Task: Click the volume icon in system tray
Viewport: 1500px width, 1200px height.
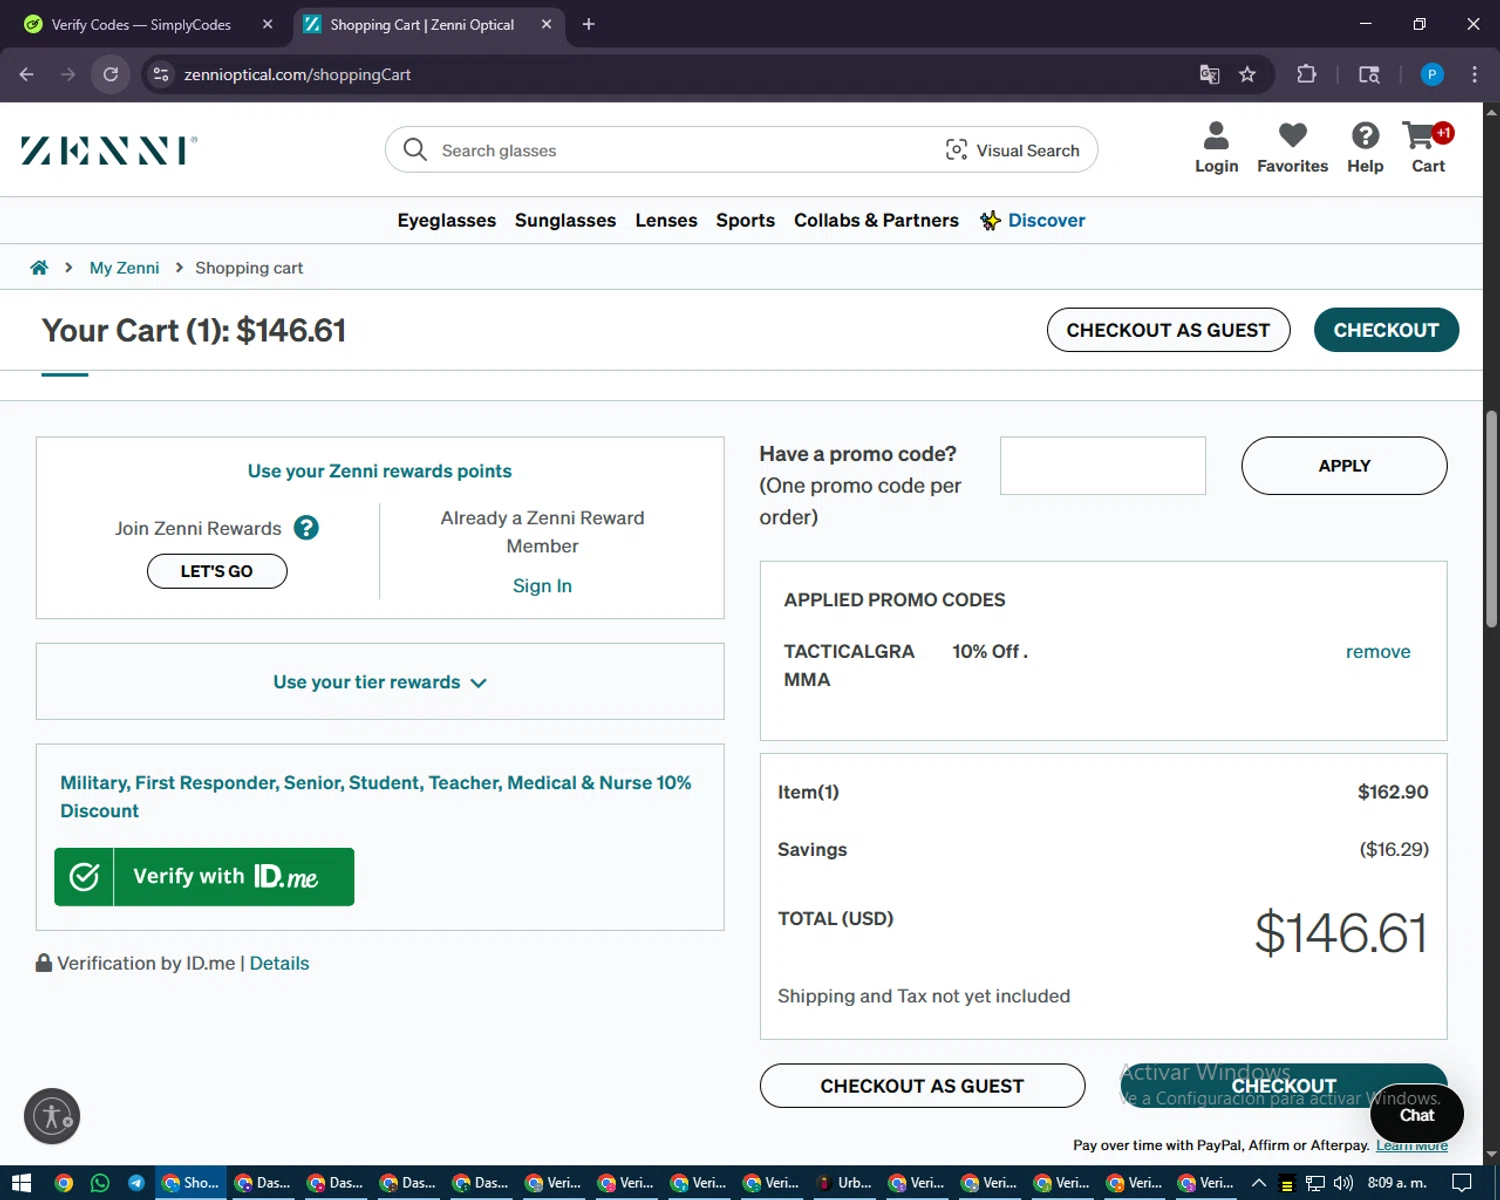Action: point(1343,1183)
